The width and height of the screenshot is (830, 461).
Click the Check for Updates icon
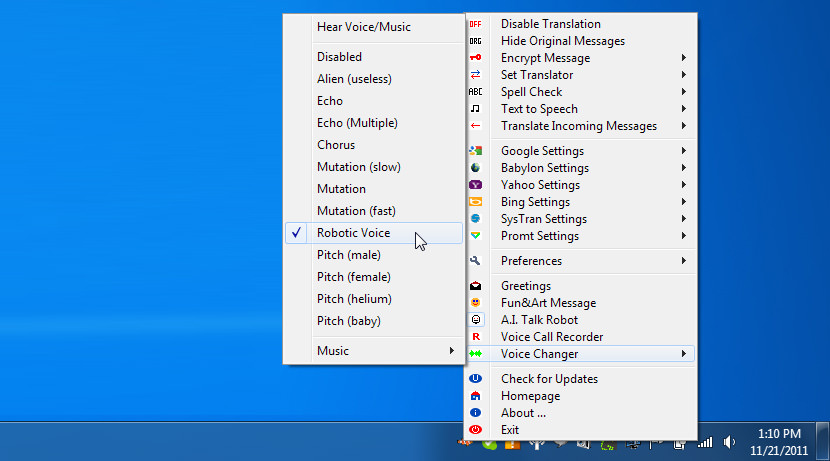[x=475, y=378]
